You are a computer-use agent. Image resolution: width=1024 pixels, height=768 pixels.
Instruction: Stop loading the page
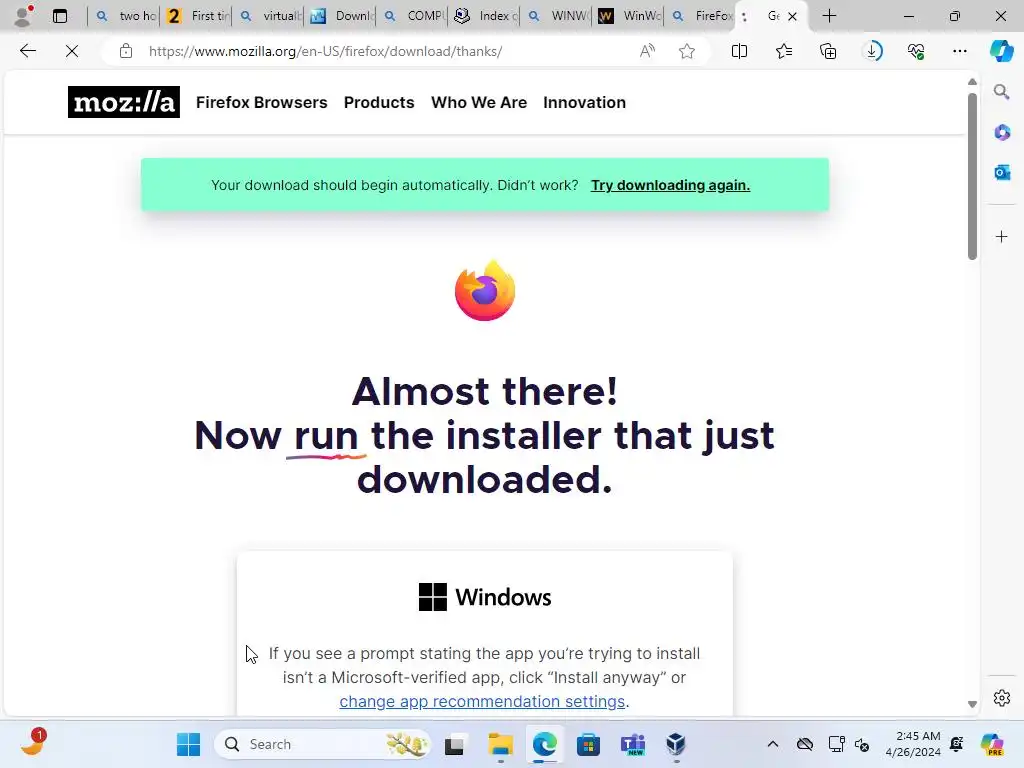tap(72, 51)
